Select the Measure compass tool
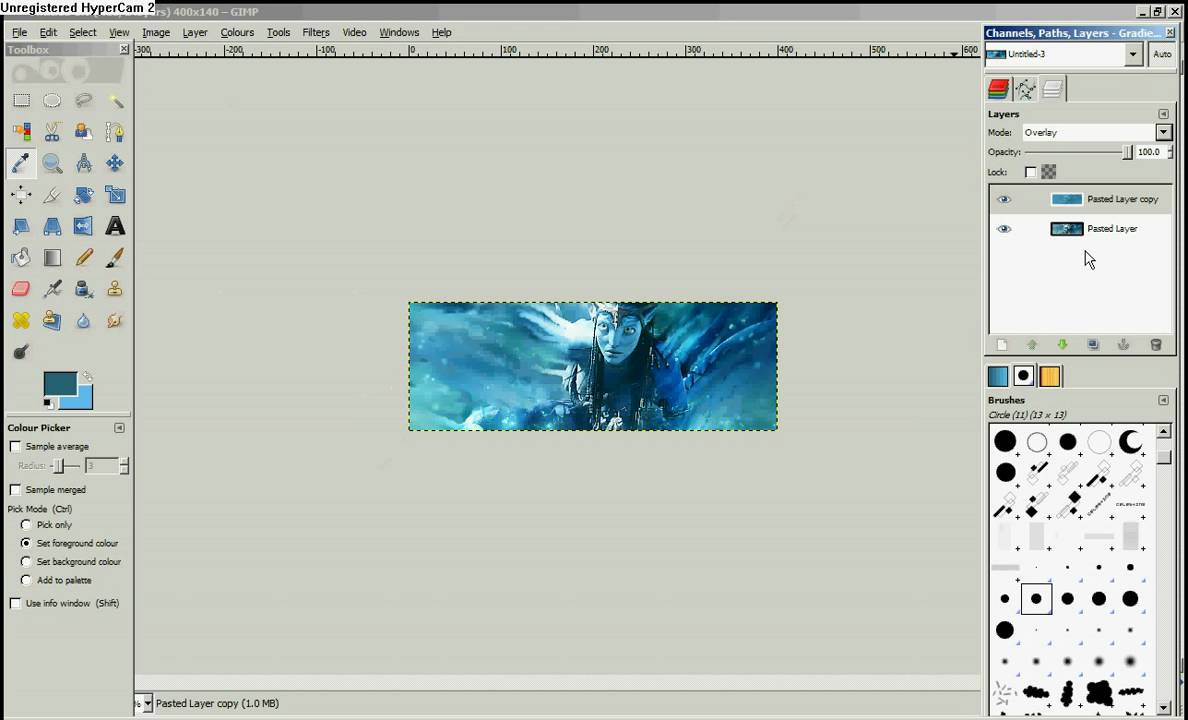1188x720 pixels. pyautogui.click(x=83, y=163)
